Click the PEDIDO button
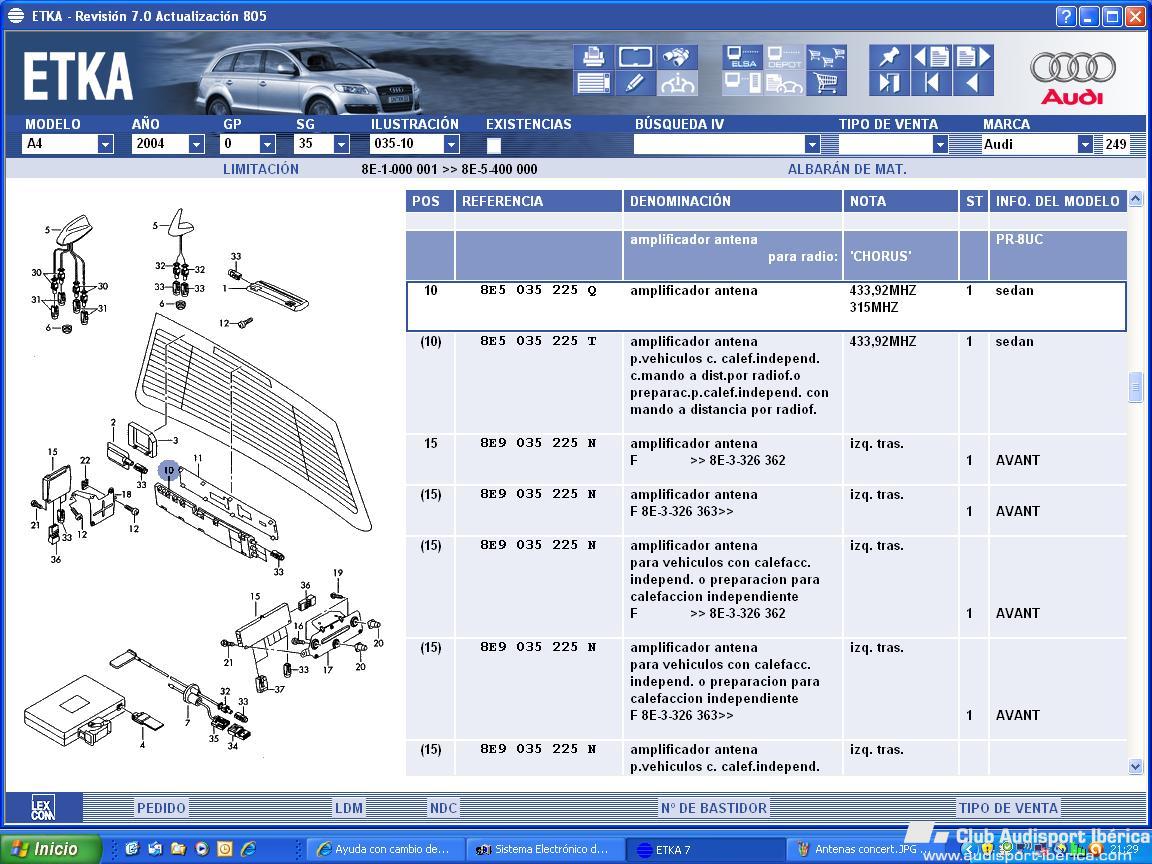The width and height of the screenshot is (1152, 864). click(161, 808)
